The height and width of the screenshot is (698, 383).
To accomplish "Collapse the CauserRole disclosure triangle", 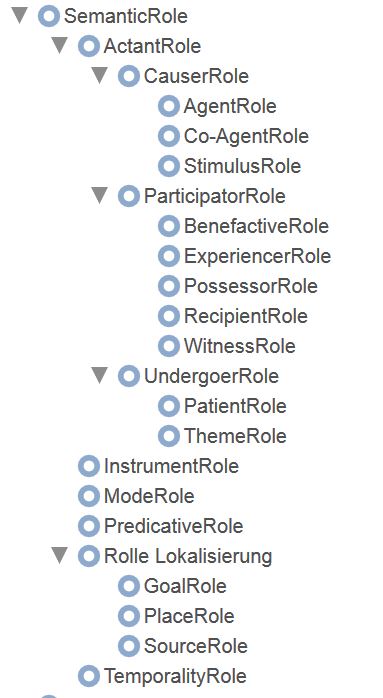I will tap(99, 76).
